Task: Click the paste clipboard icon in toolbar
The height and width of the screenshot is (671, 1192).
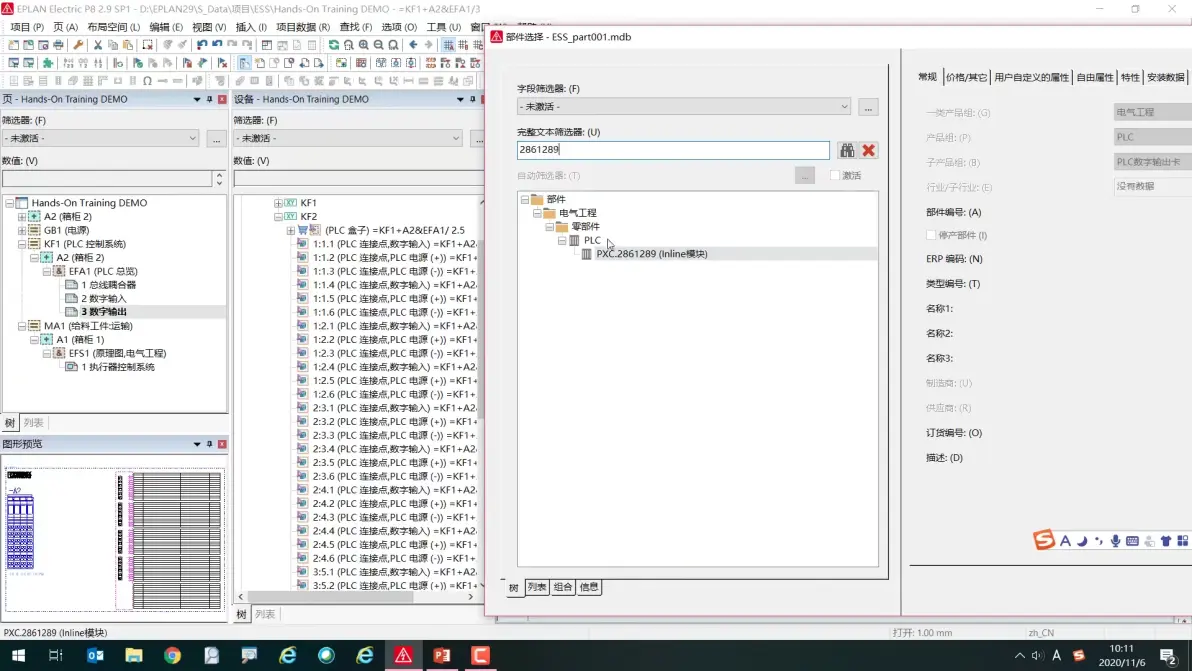Action: (x=128, y=45)
